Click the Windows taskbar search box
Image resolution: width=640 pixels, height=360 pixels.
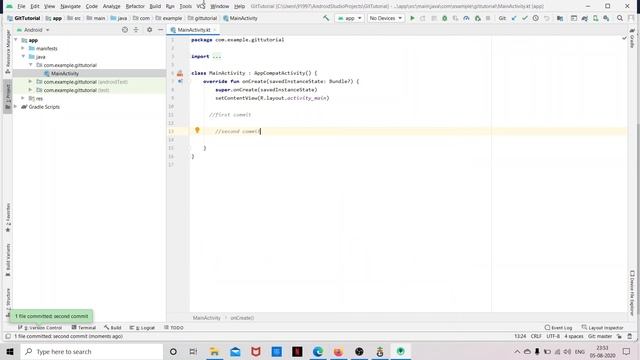91,351
